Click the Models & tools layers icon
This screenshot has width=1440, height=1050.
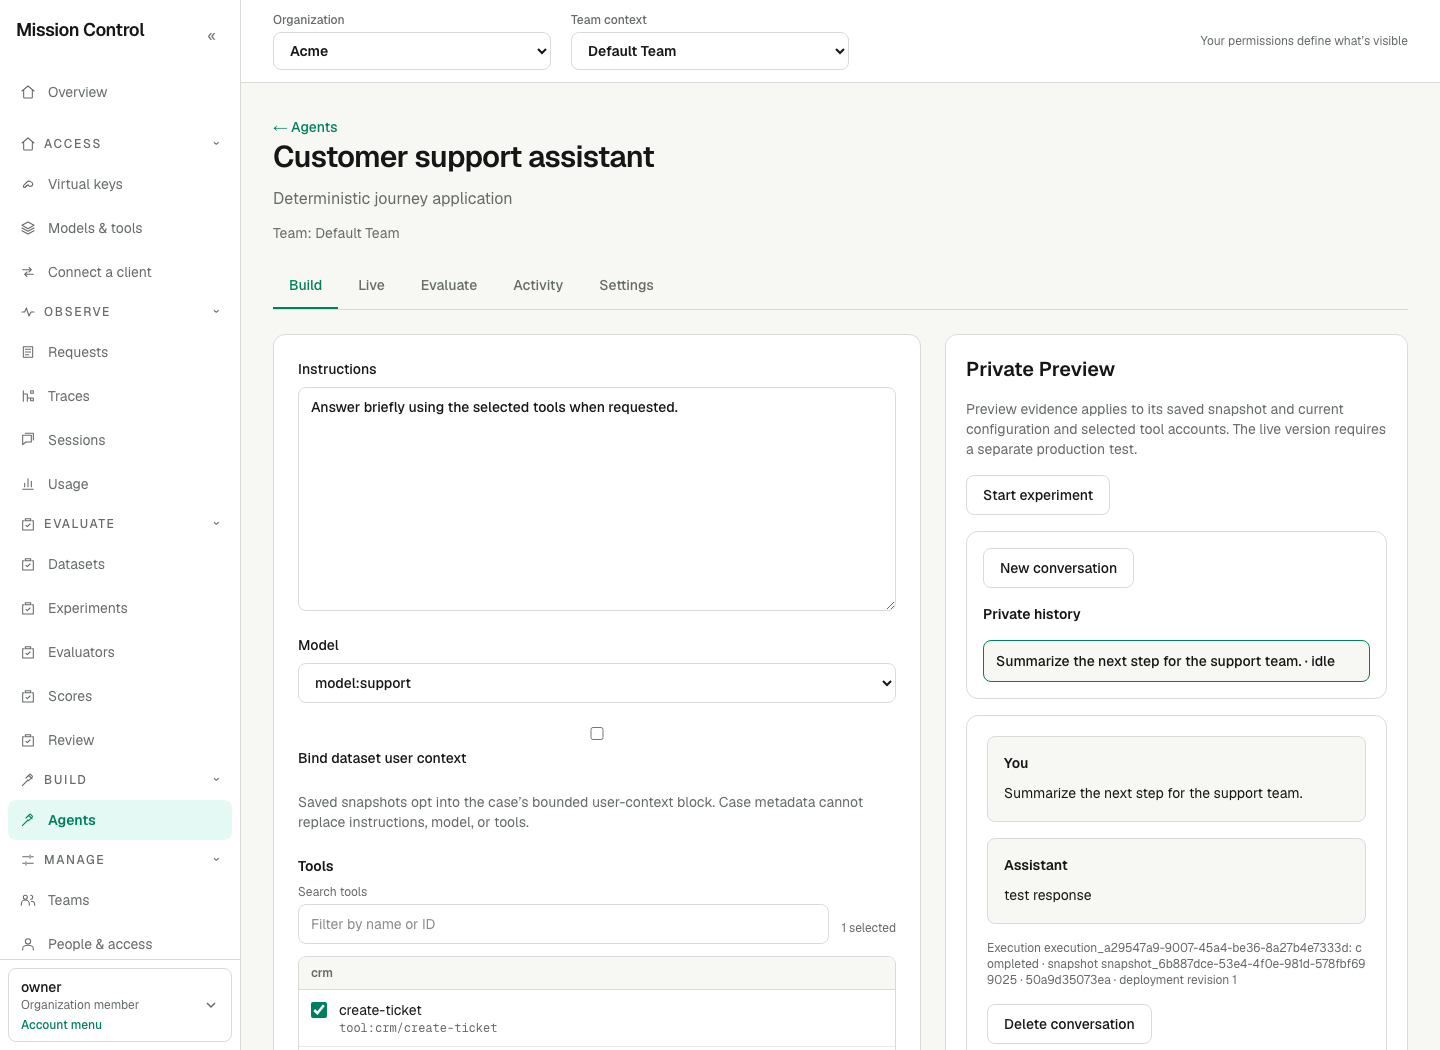pyautogui.click(x=28, y=228)
